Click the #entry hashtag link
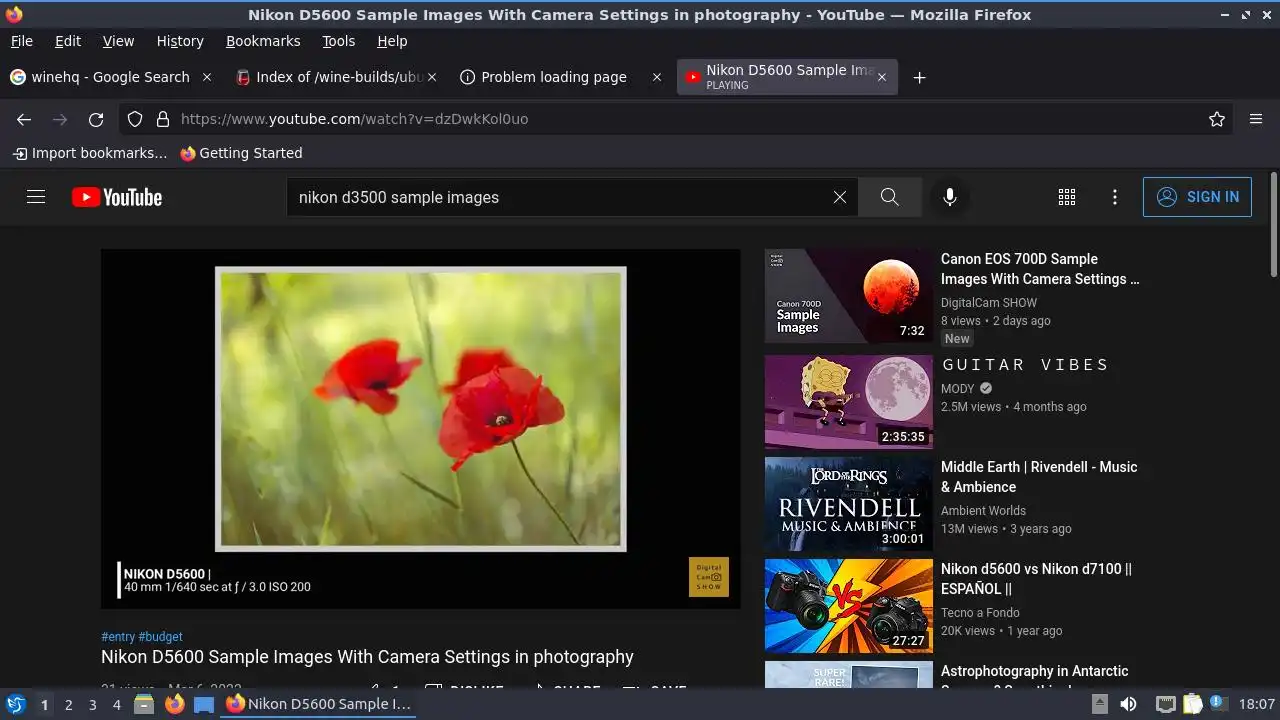The height and width of the screenshot is (720, 1280). [x=118, y=636]
